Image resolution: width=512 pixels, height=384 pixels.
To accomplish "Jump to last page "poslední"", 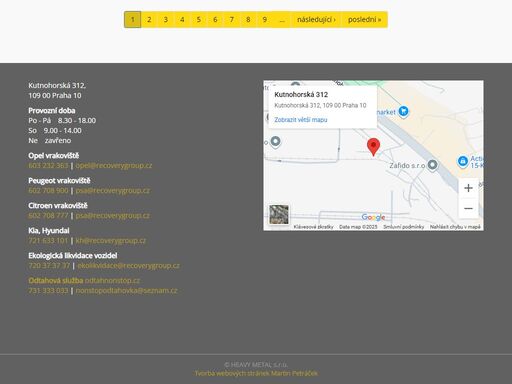I will 364,20.
